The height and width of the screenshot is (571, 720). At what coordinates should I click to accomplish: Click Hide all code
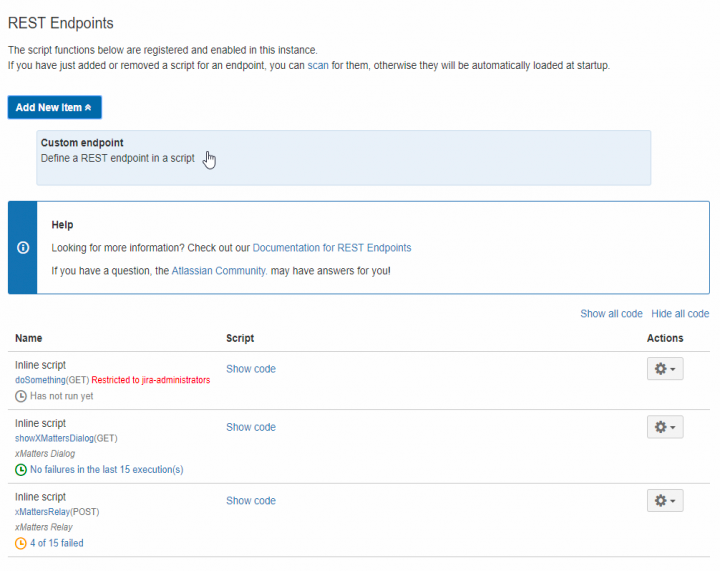(x=680, y=313)
